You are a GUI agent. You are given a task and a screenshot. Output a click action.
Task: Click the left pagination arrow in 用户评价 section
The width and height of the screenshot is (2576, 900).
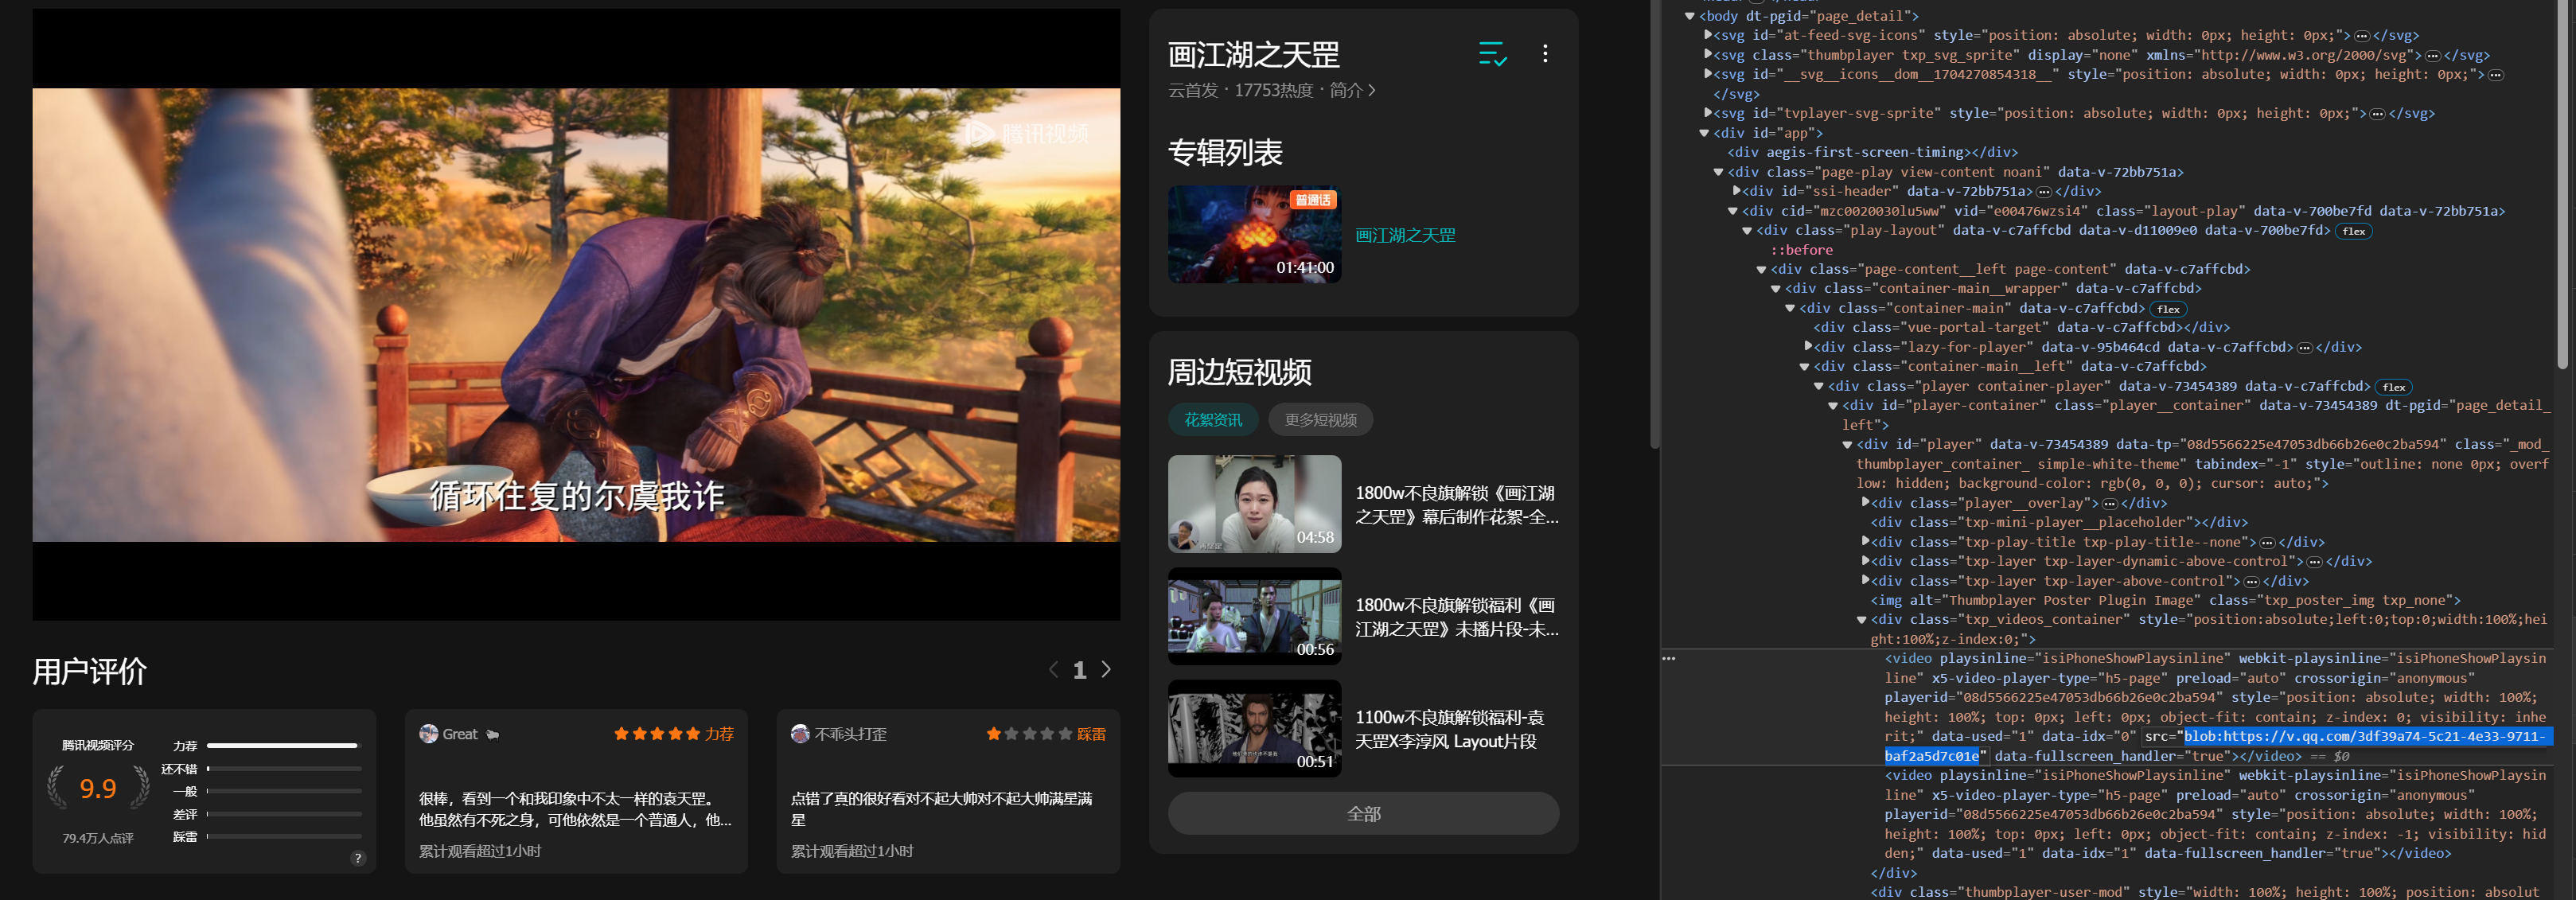[x=1053, y=670]
